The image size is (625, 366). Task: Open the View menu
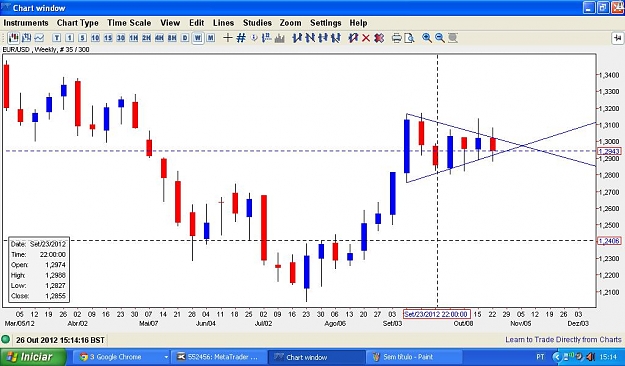(170, 23)
